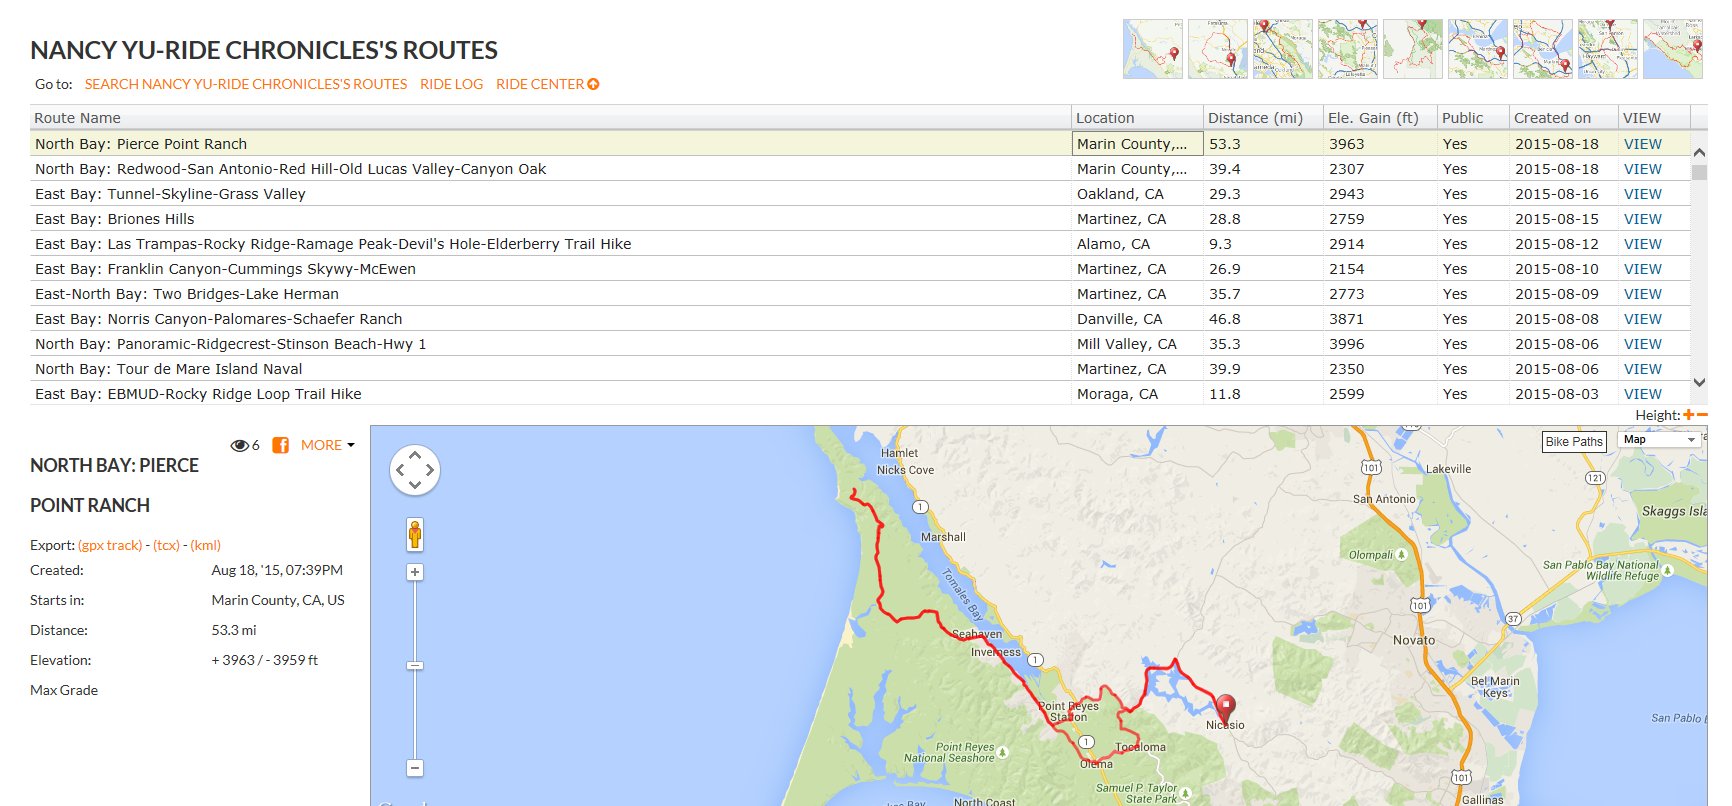1732x806 pixels.
Task: Click the Street View pegman icon
Action: (415, 534)
